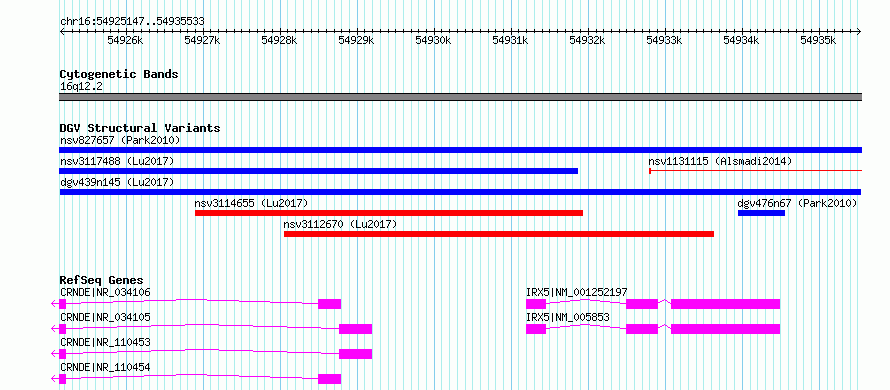Screen dimensions: 890x390
Task: Click the 54927k ruler tick label
Action: 202,41
